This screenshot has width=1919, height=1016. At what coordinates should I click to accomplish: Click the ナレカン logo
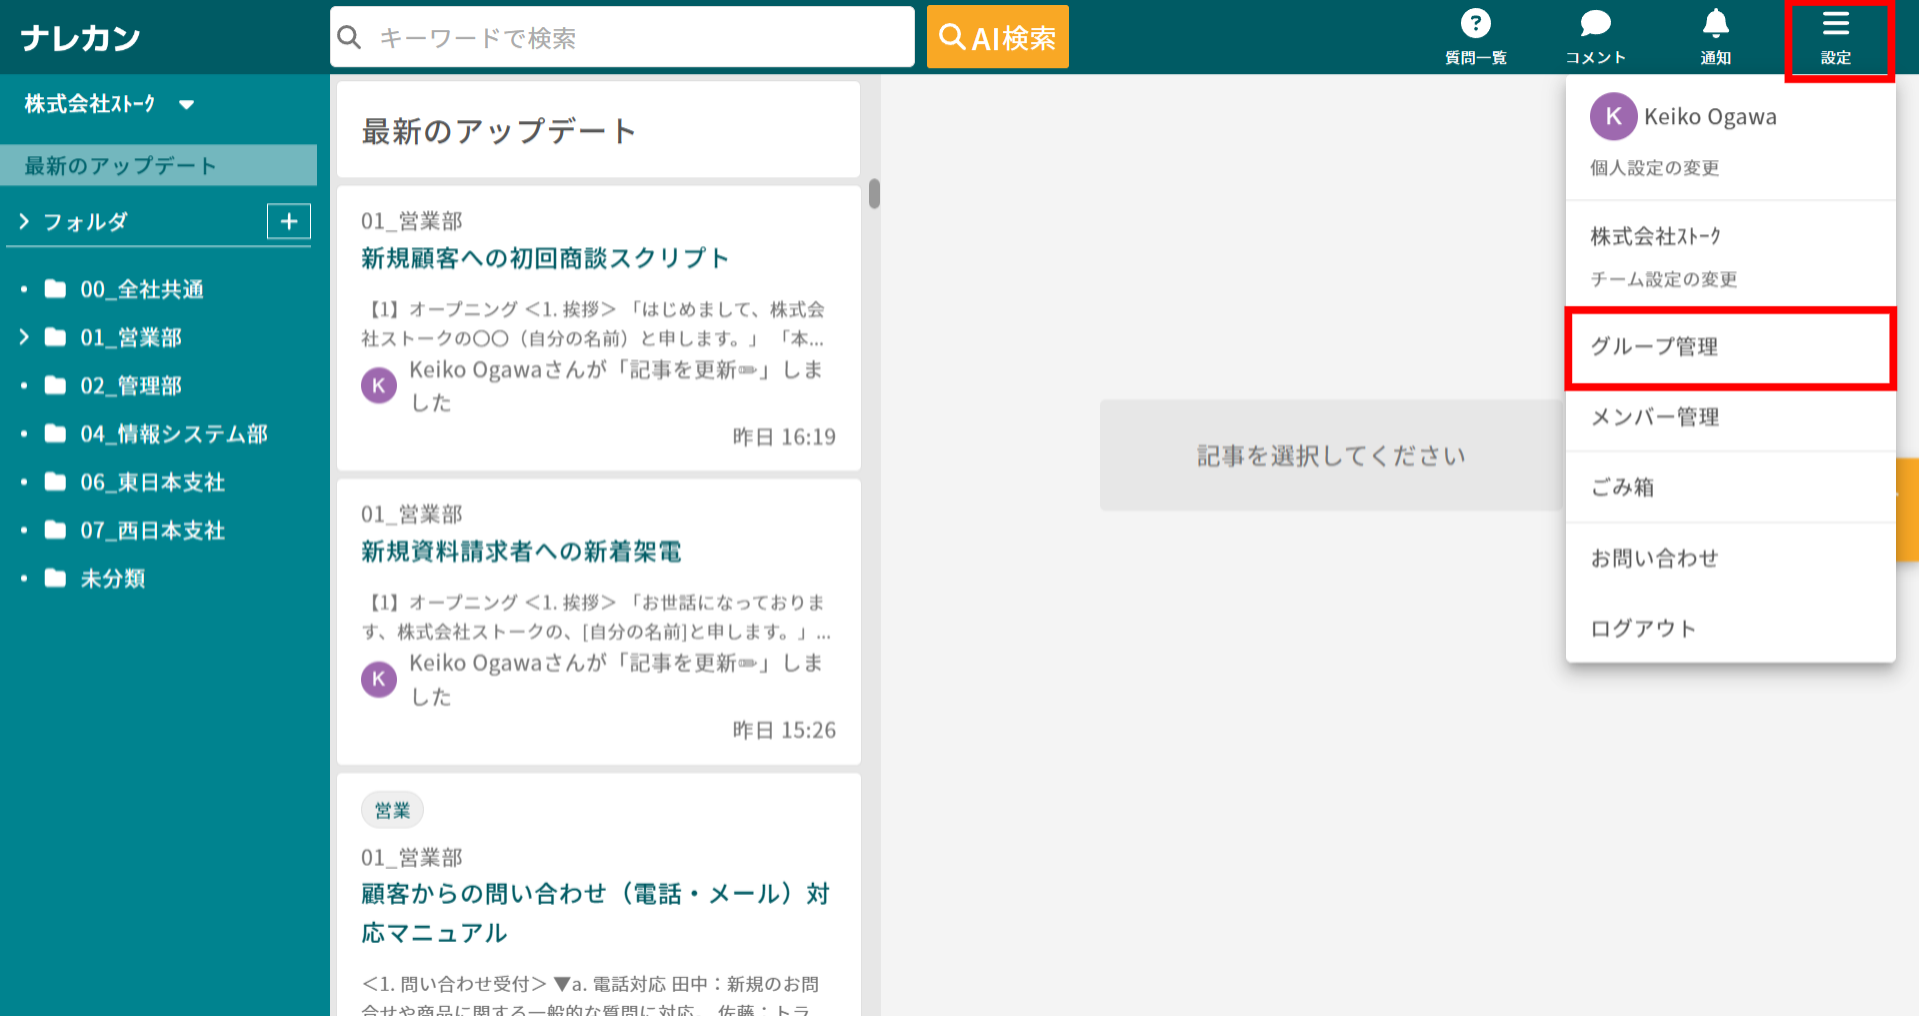80,38
